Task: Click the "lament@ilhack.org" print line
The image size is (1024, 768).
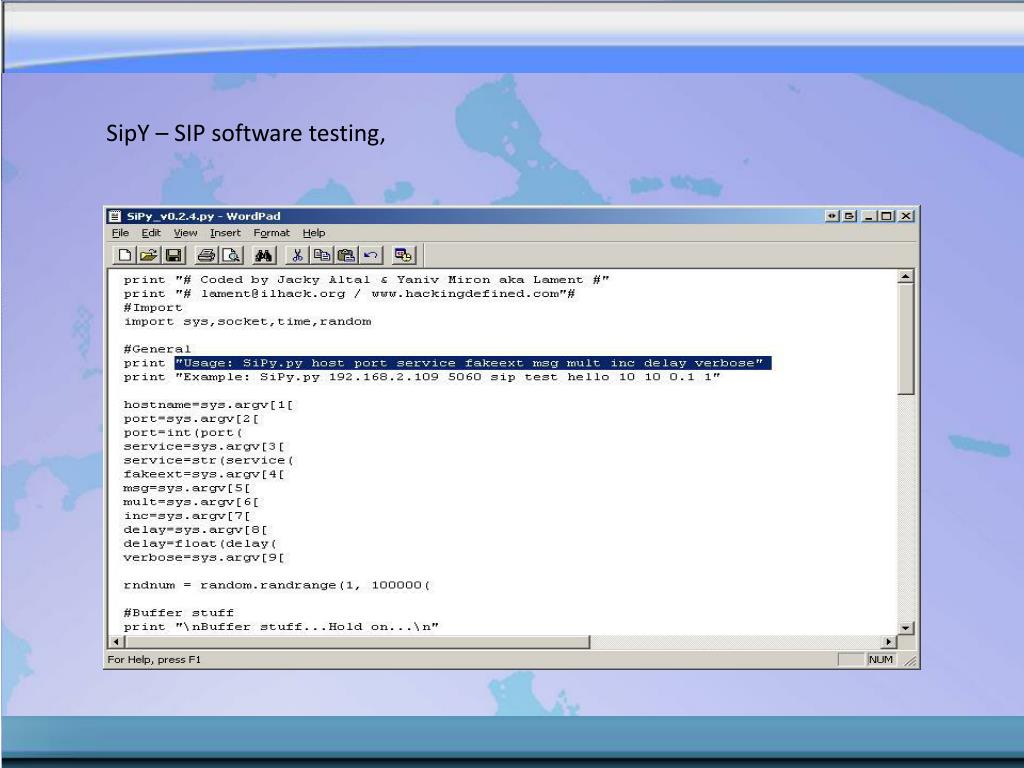Action: pos(349,294)
